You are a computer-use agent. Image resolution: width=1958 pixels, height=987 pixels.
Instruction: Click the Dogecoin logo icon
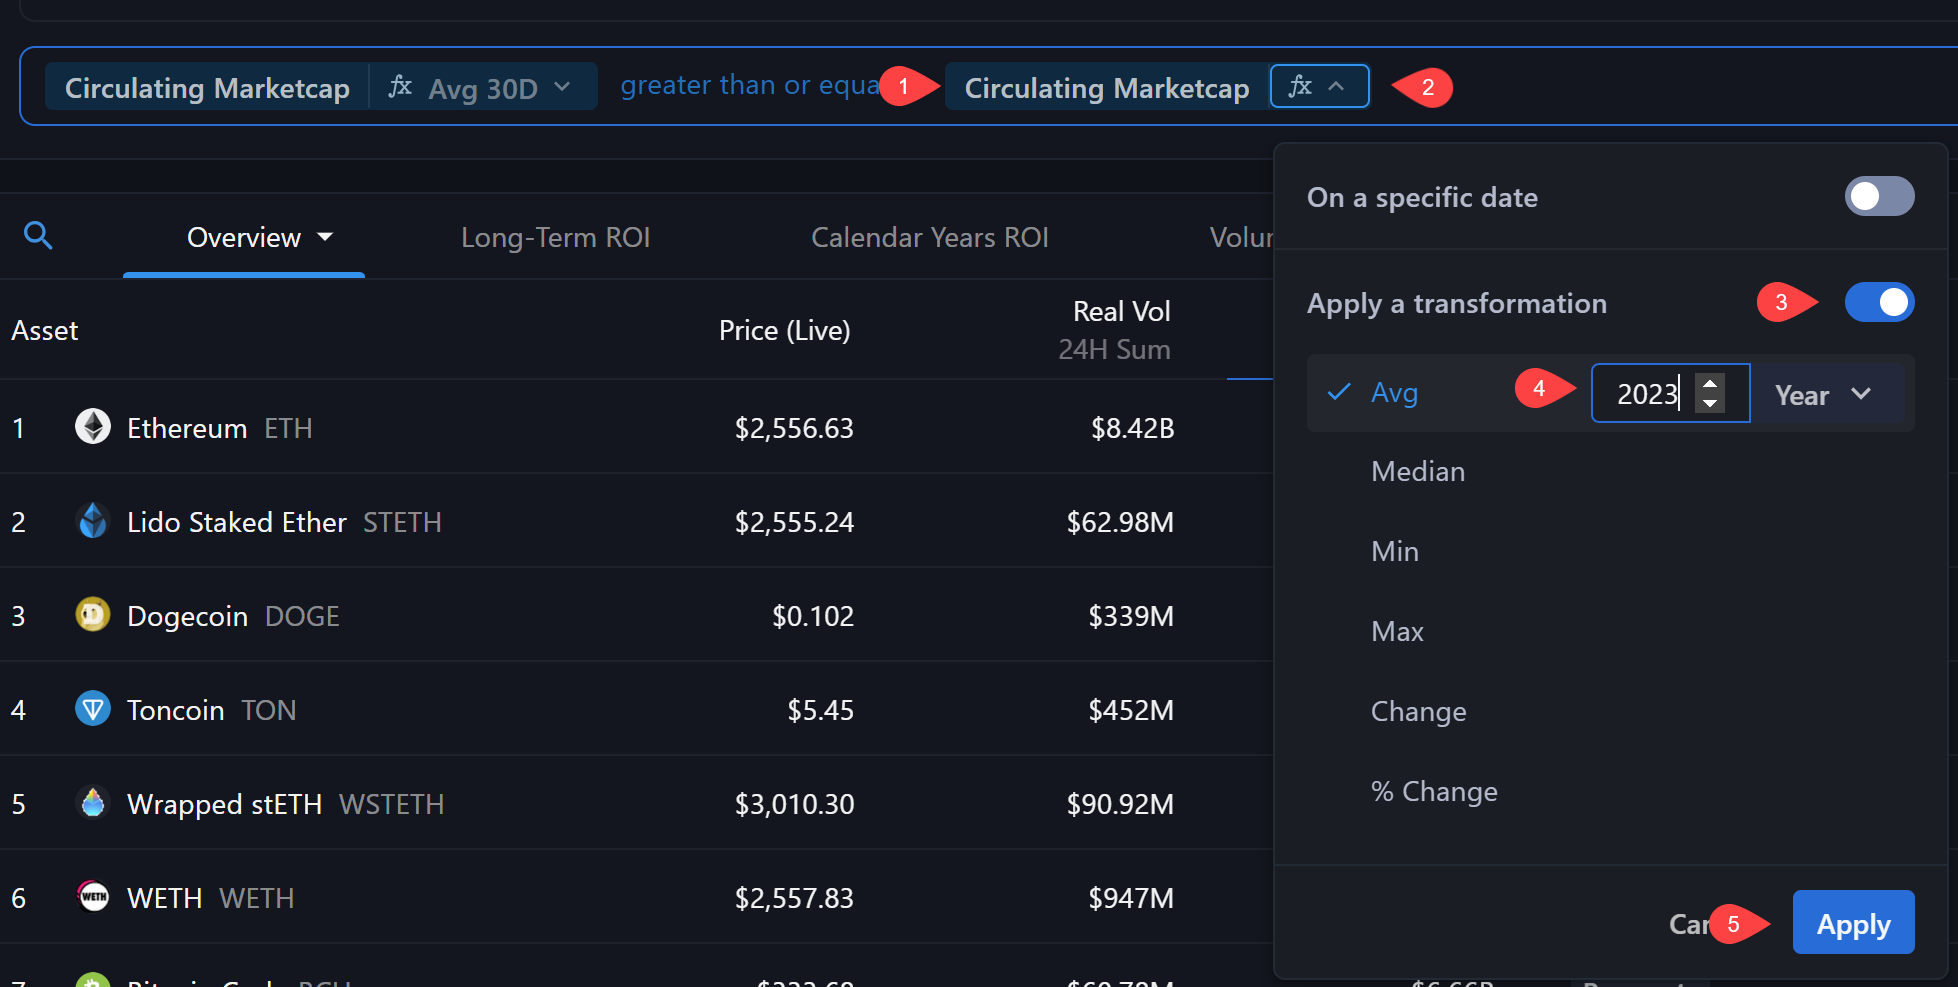click(x=93, y=615)
